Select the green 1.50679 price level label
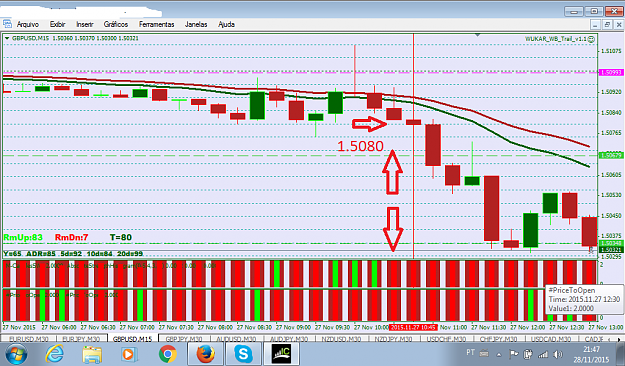The image size is (625, 366). 611,155
